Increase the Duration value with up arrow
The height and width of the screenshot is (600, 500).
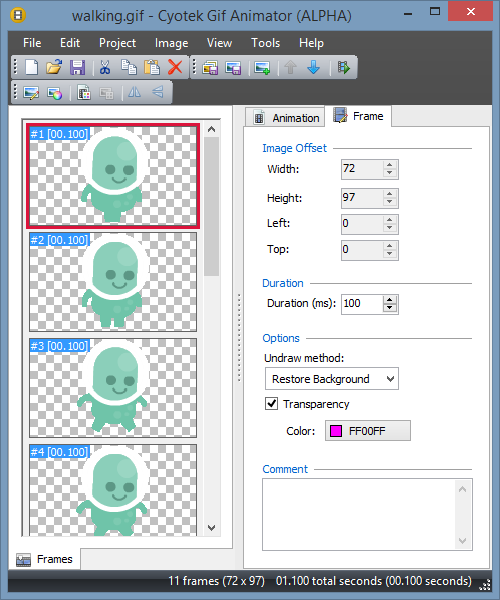(x=389, y=300)
